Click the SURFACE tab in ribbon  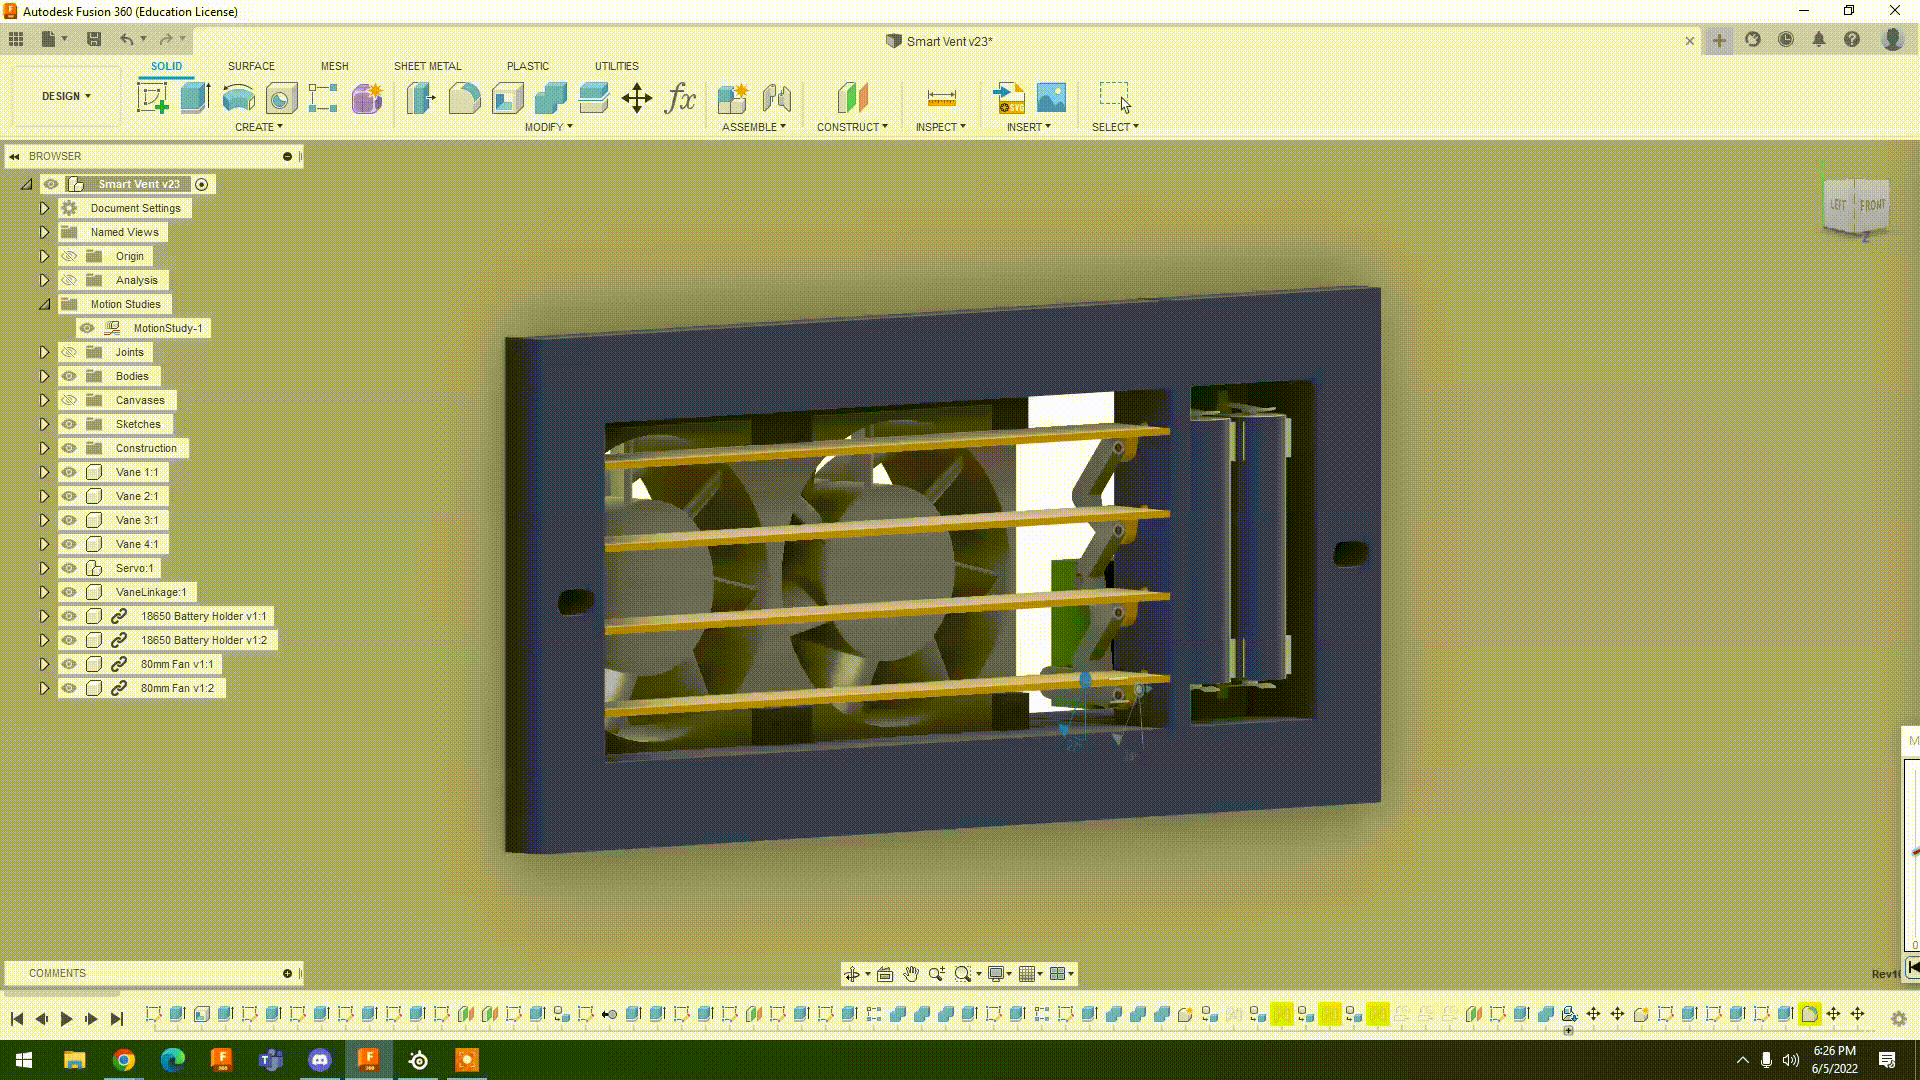[252, 66]
